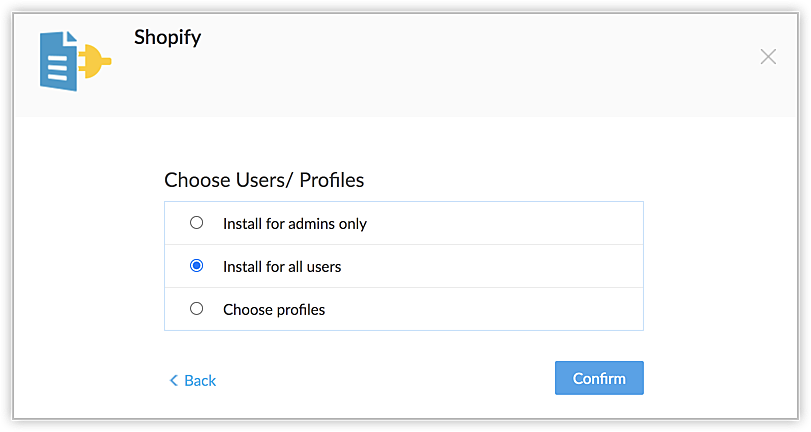This screenshot has width=811, height=432.
Task: Click the yellow plug part of logo
Action: tap(96, 63)
